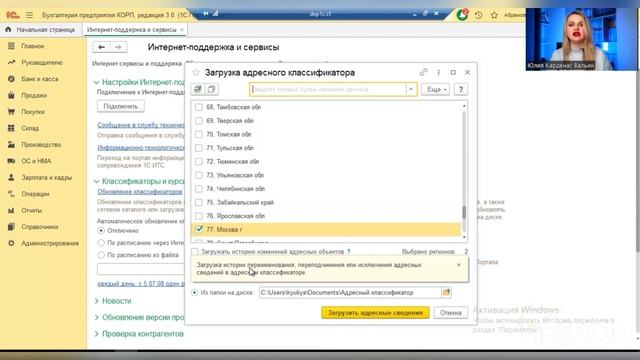
Task: Enable loading address change history checkbox
Action: 195,252
